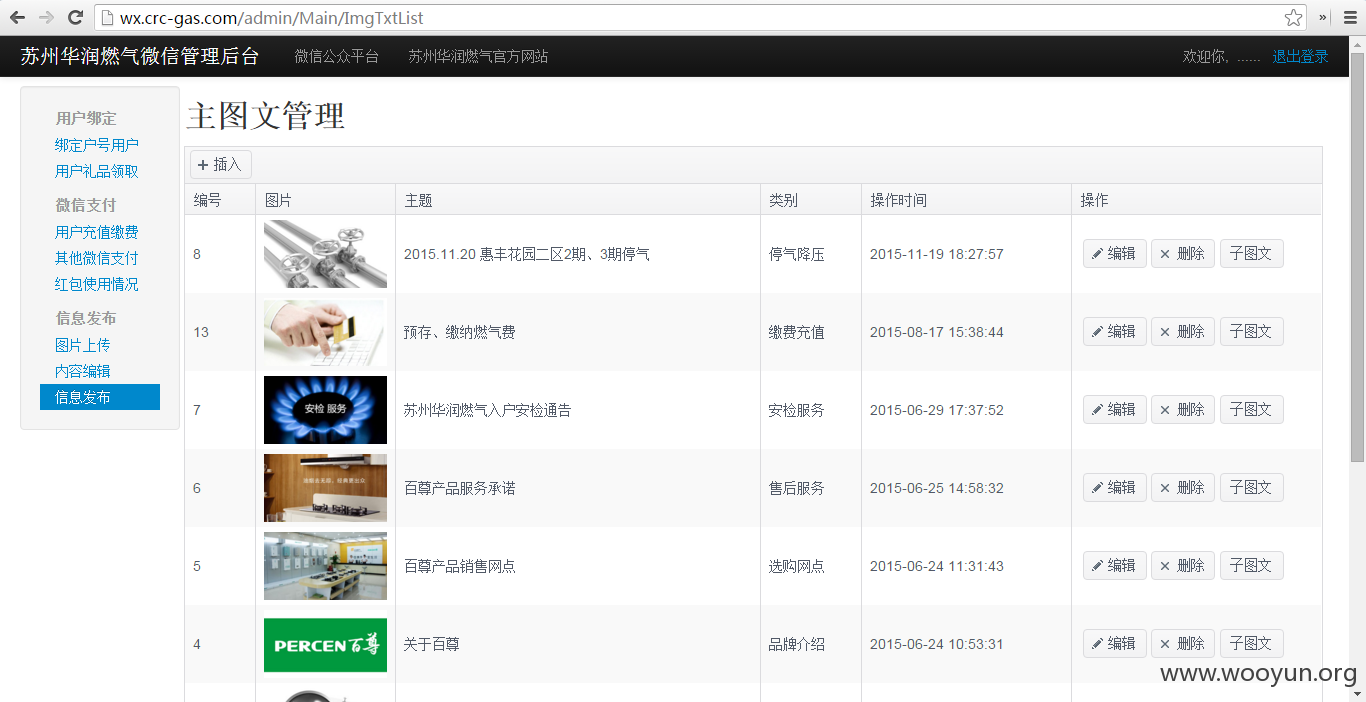1366x702 pixels.
Task: Reload the page with refresh icon
Action: tap(75, 17)
